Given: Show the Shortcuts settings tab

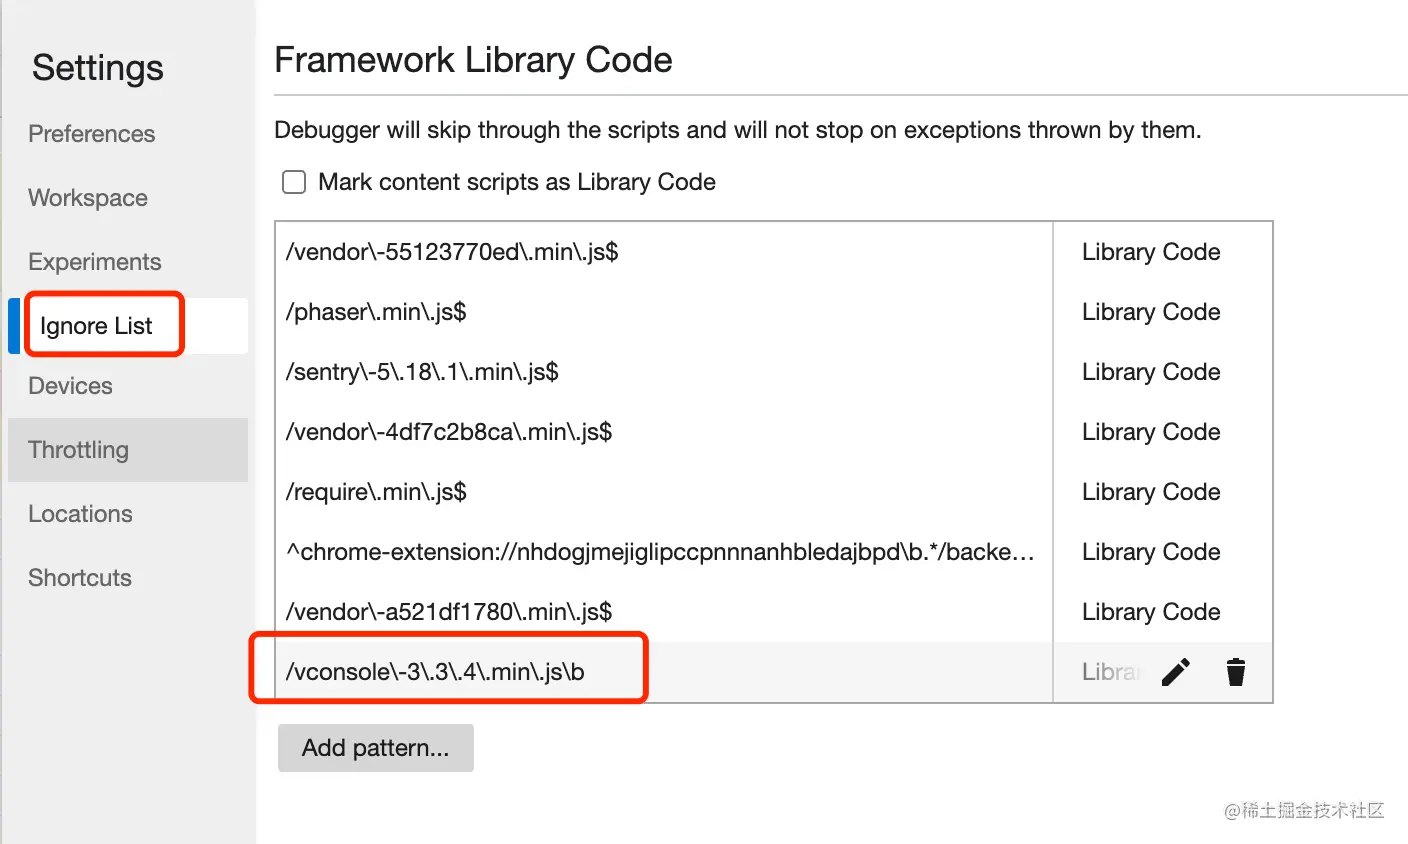Looking at the screenshot, I should tap(80, 578).
